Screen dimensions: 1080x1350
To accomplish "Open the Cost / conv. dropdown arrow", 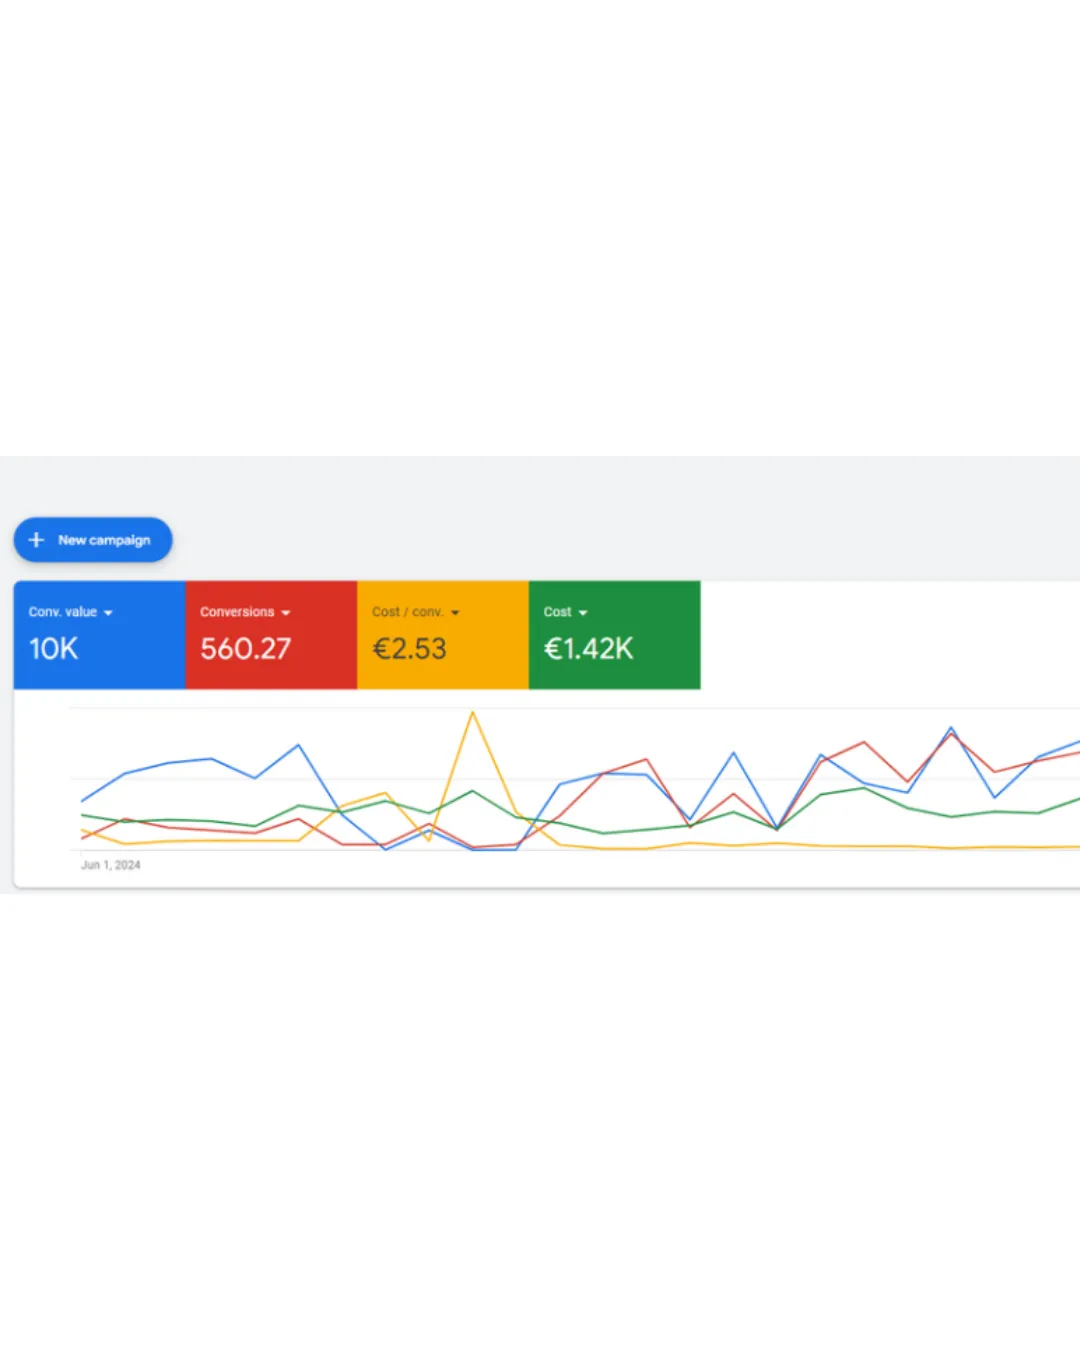I will point(455,613).
